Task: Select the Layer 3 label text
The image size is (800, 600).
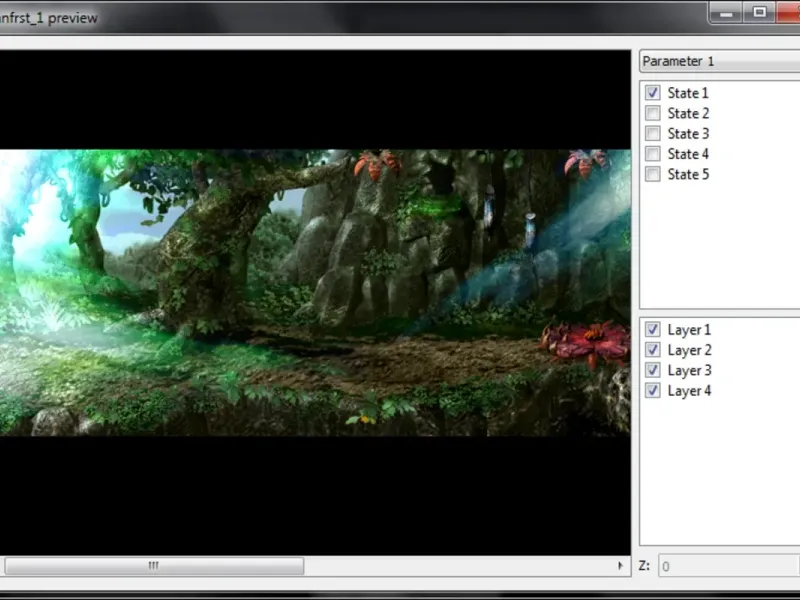Action: (x=690, y=371)
